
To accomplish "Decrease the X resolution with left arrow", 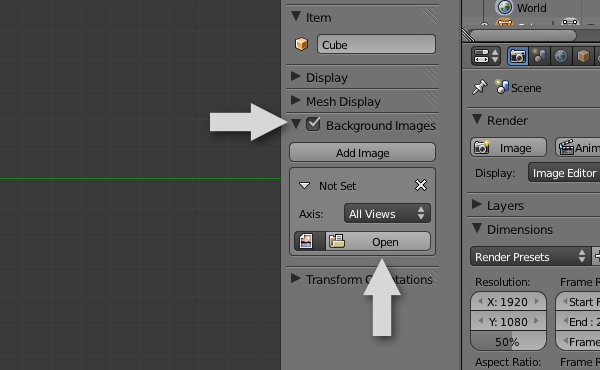I will (x=480, y=302).
